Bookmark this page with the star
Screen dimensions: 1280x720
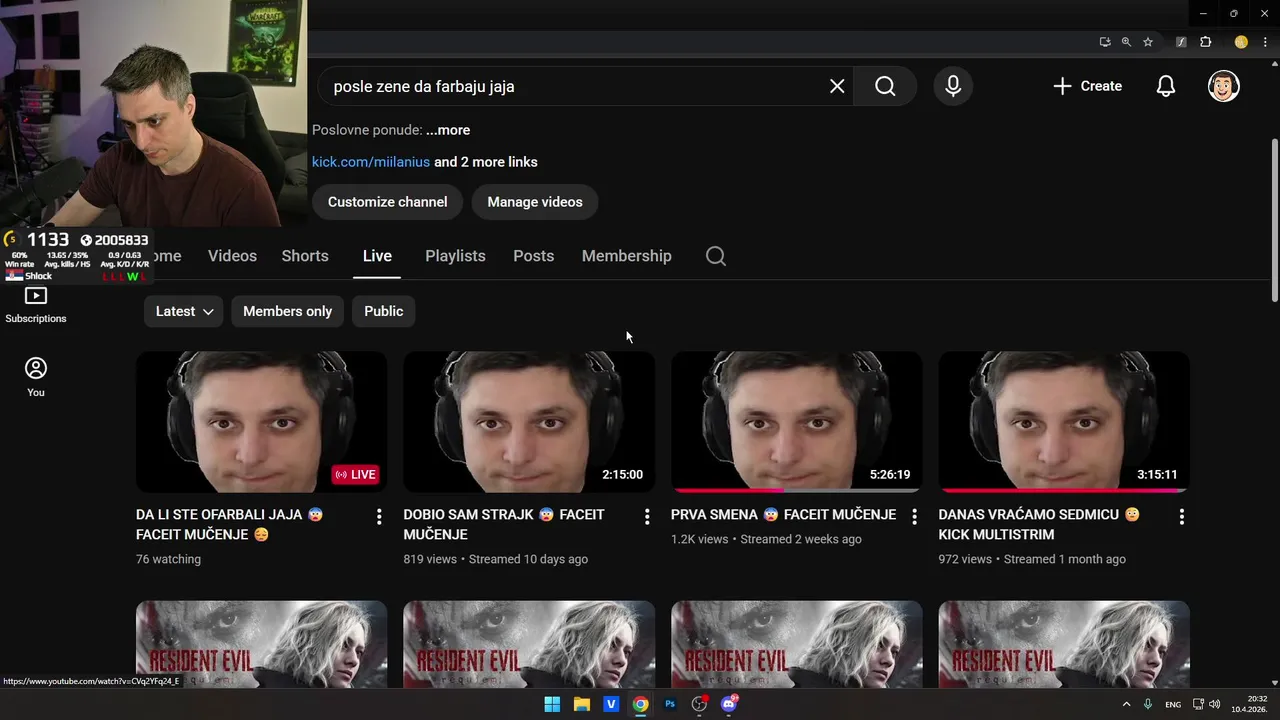(x=1148, y=42)
